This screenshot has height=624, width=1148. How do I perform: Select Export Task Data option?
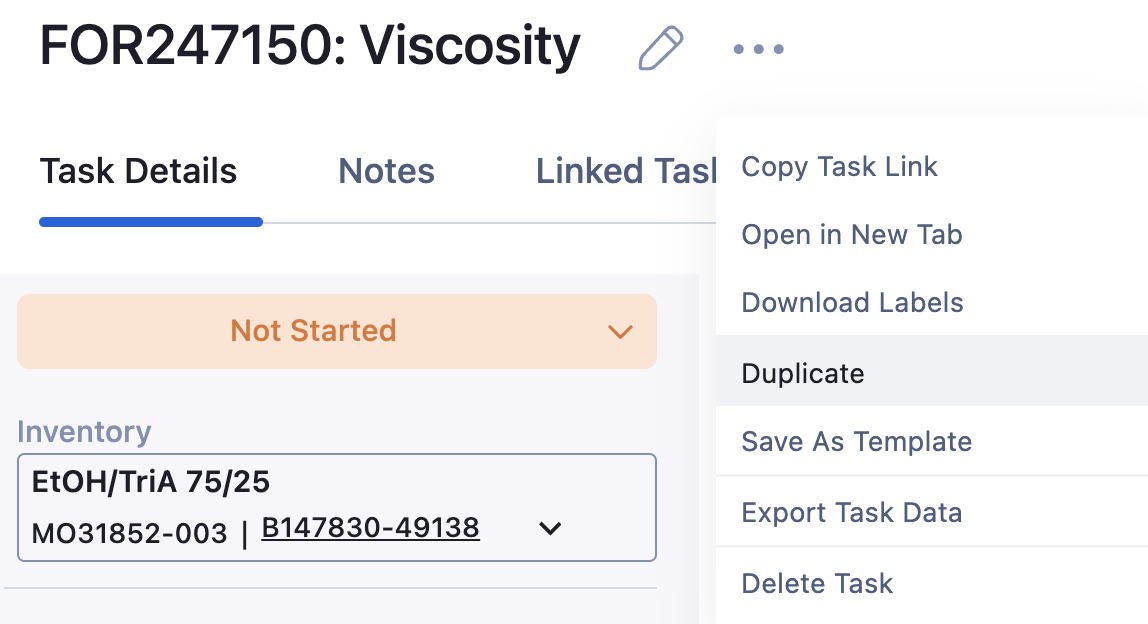851,513
